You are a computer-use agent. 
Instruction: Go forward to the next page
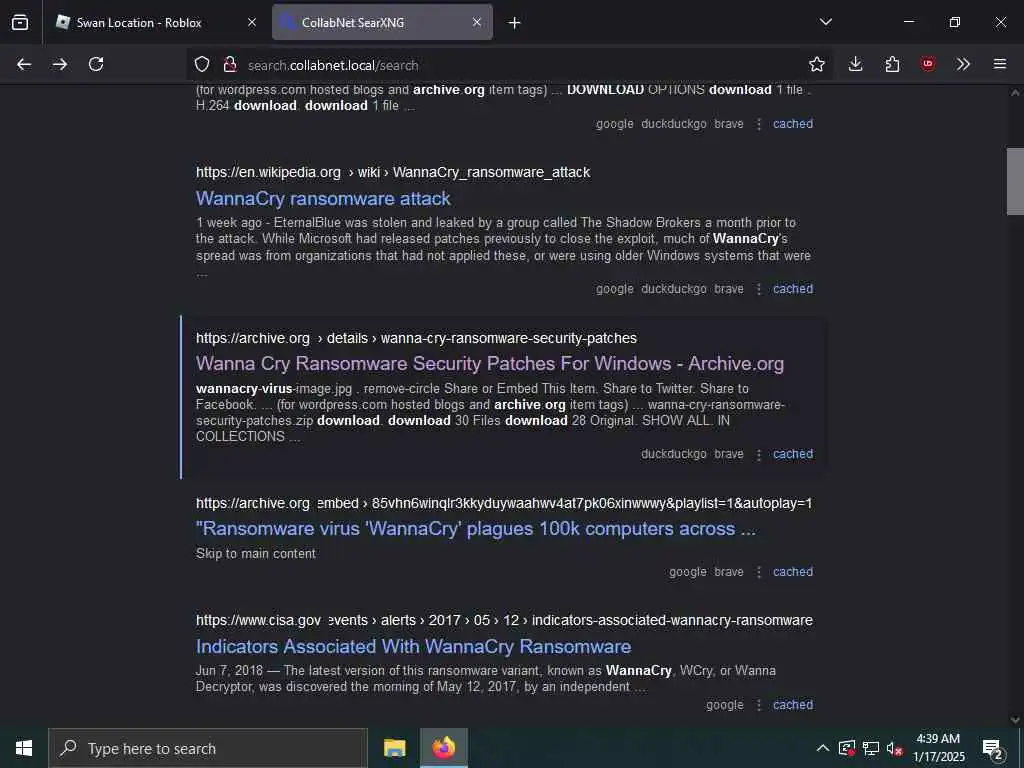(x=60, y=64)
